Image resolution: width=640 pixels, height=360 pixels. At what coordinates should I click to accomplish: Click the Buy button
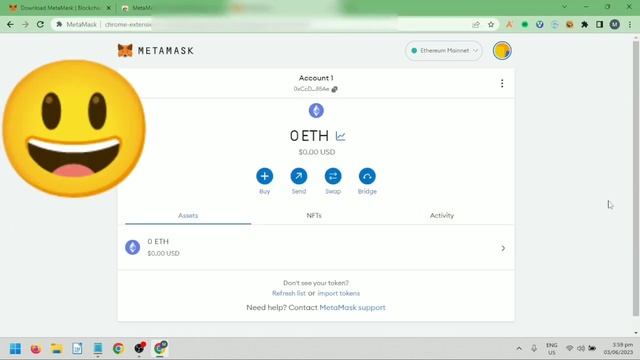coord(264,176)
